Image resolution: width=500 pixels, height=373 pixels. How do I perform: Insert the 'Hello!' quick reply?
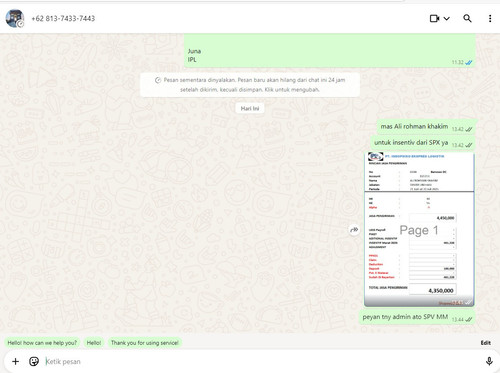[94, 343]
